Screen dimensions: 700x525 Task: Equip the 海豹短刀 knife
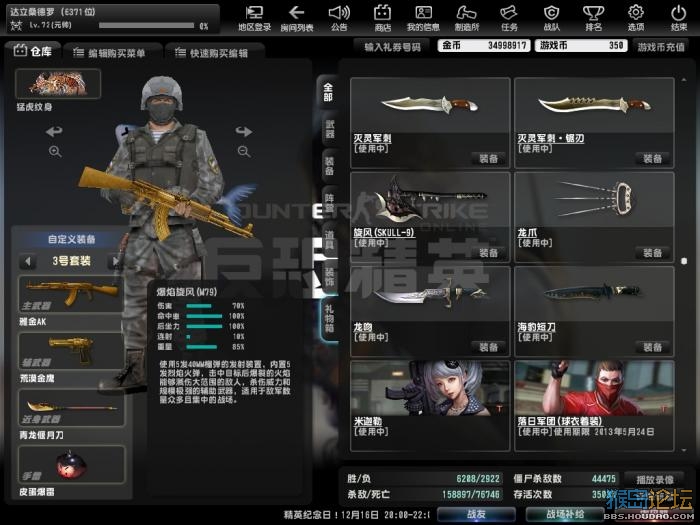pos(652,347)
